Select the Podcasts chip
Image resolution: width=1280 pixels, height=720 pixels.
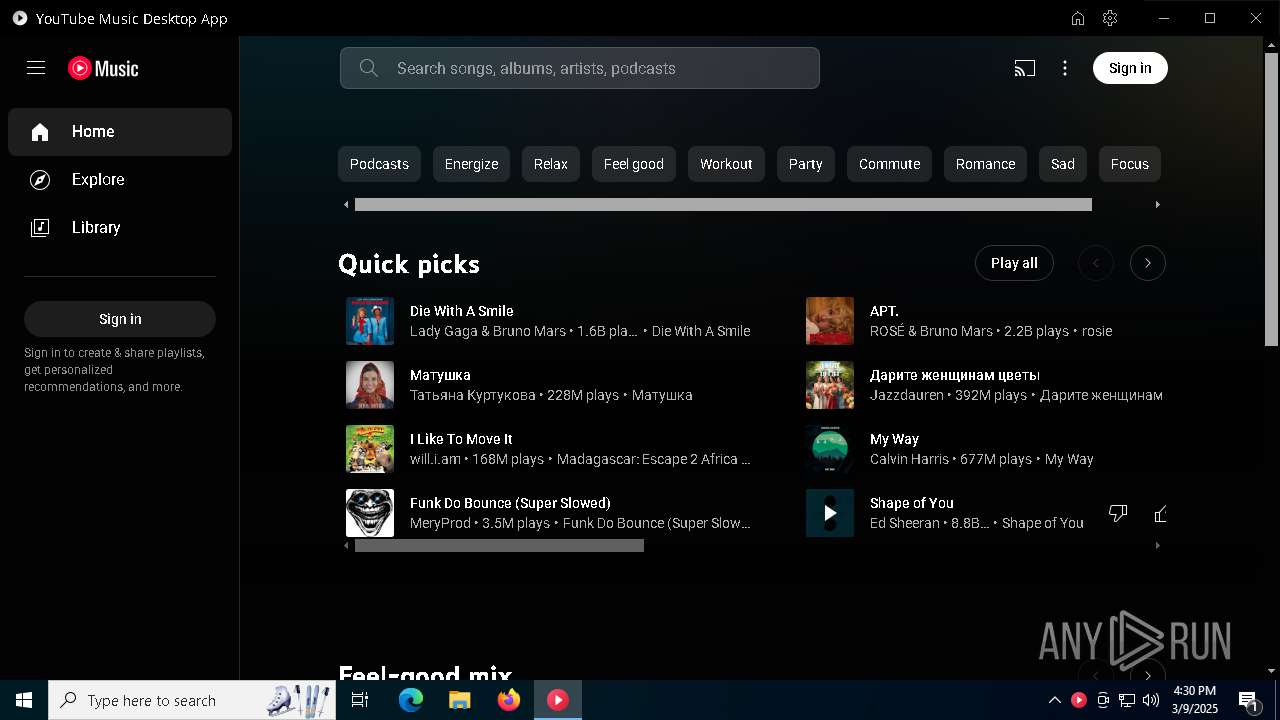379,164
